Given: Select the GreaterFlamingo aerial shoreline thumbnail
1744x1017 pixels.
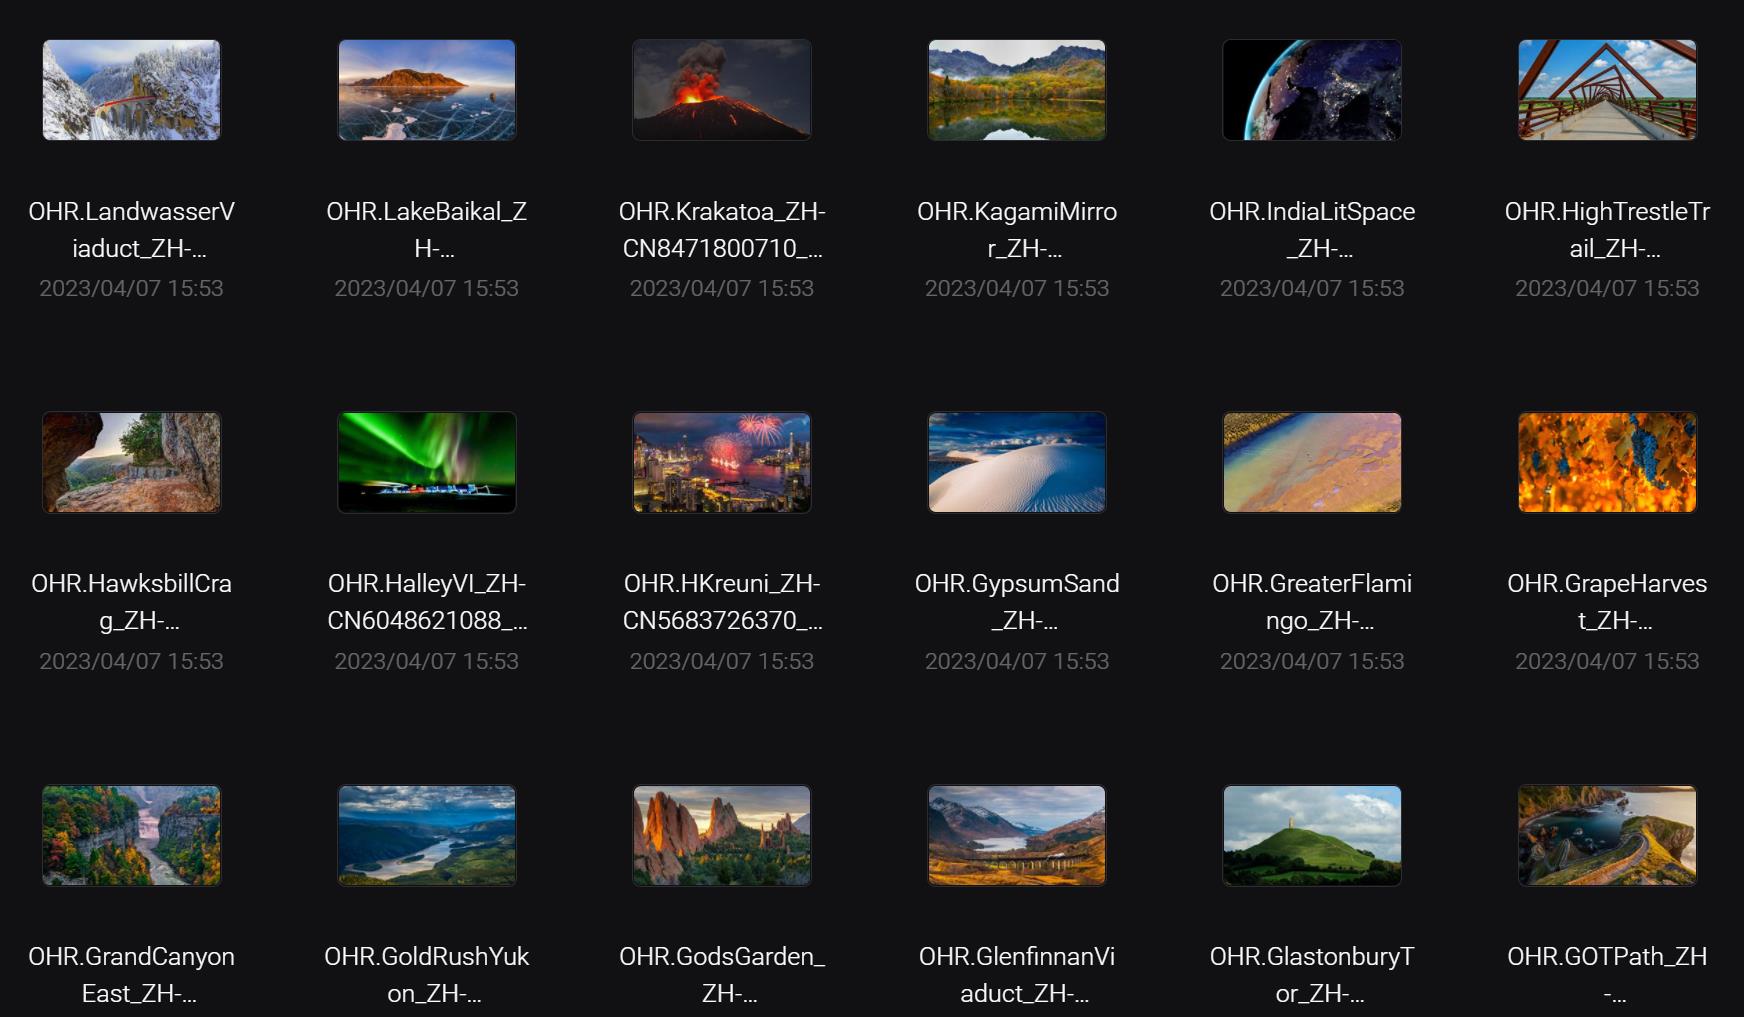Looking at the screenshot, I should coord(1312,462).
